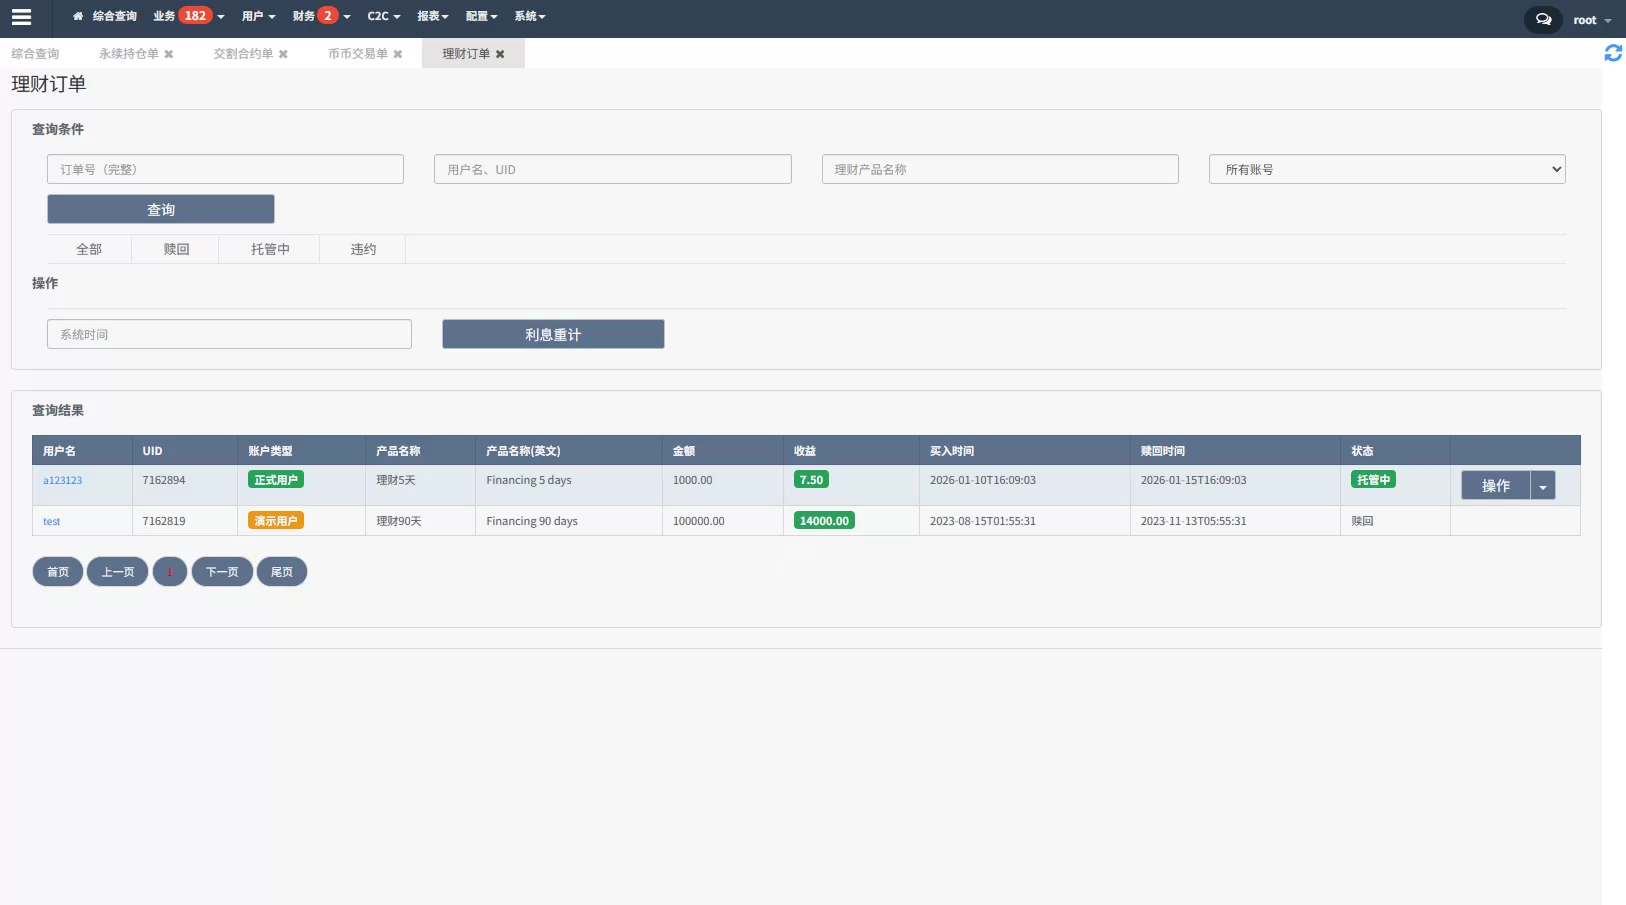Switch to the 综合查询 tab
The image size is (1626, 905).
(35, 54)
